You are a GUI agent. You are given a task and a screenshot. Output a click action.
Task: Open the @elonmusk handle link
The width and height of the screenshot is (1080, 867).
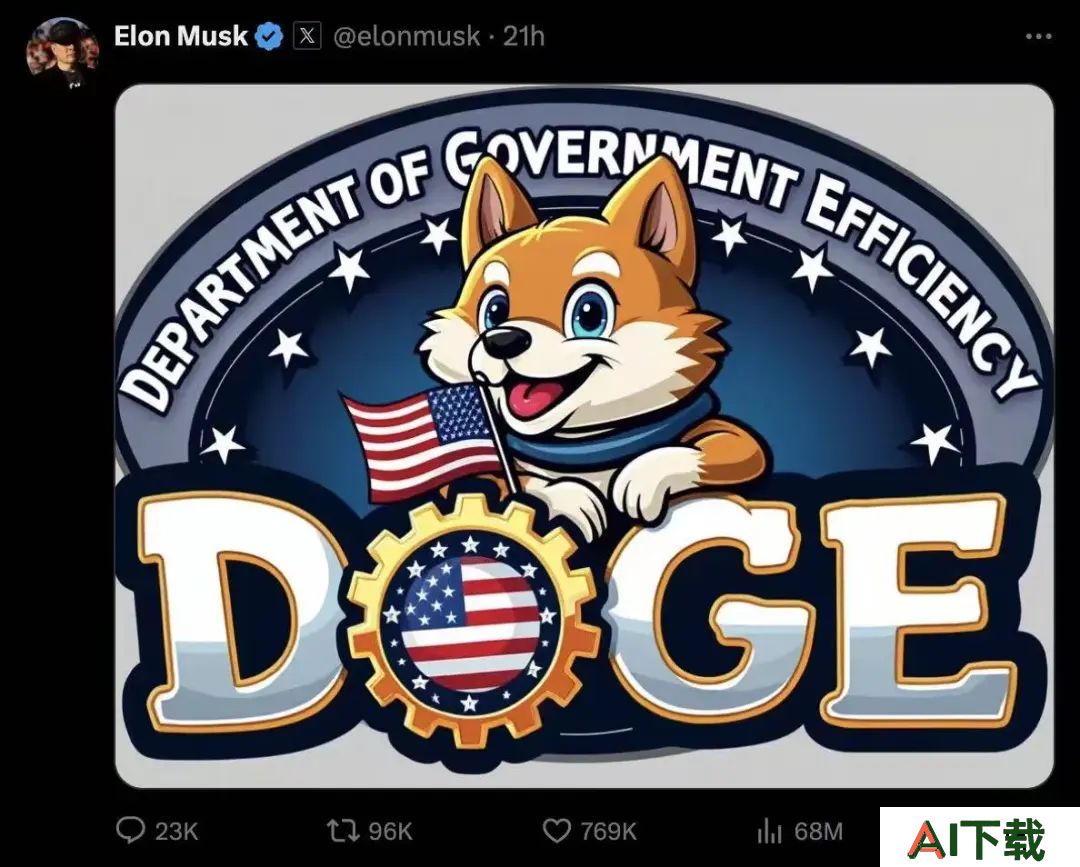click(x=406, y=36)
